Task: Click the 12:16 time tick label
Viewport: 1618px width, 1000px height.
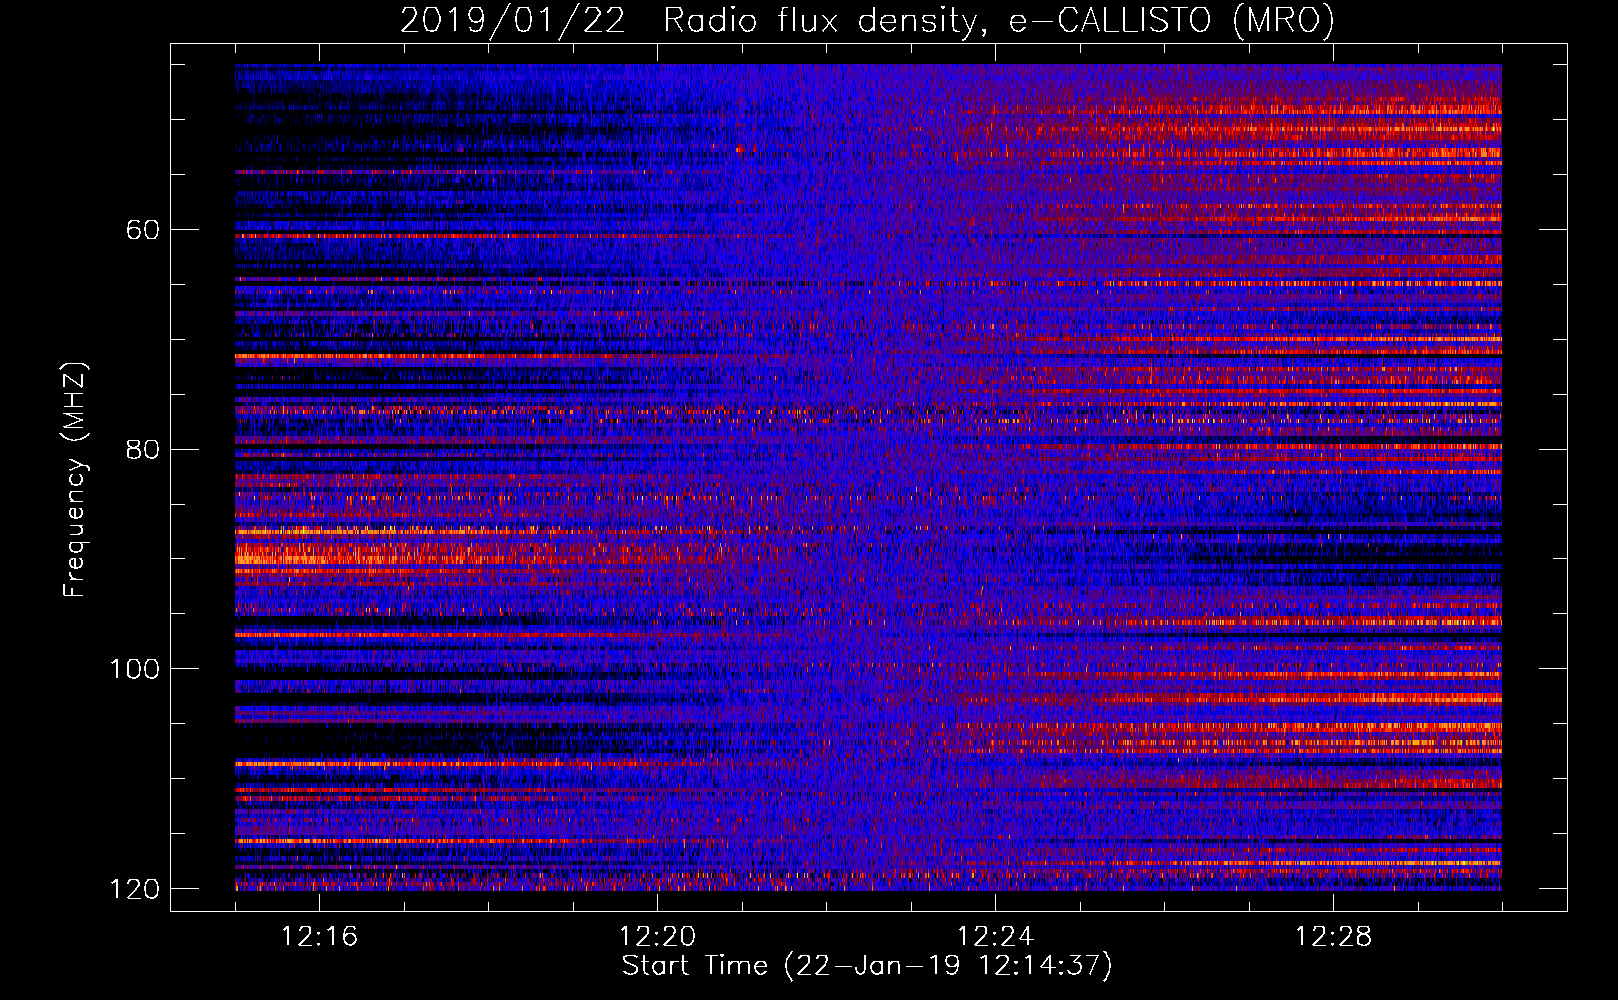Action: pos(319,937)
